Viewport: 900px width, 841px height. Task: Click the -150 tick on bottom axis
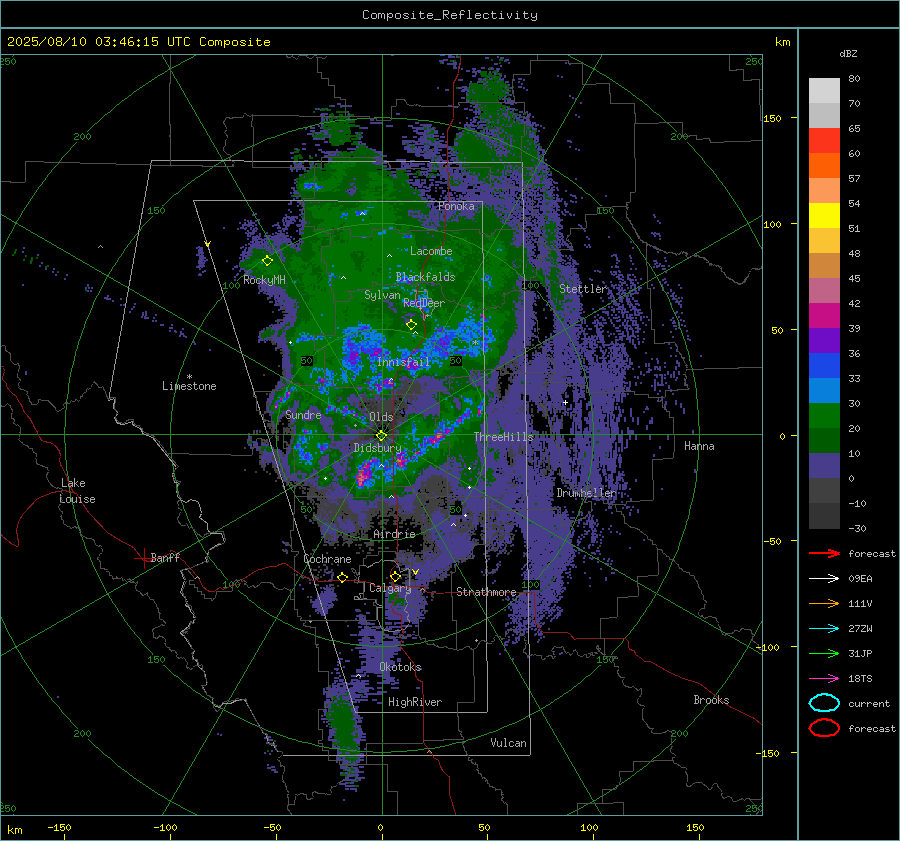(59, 827)
